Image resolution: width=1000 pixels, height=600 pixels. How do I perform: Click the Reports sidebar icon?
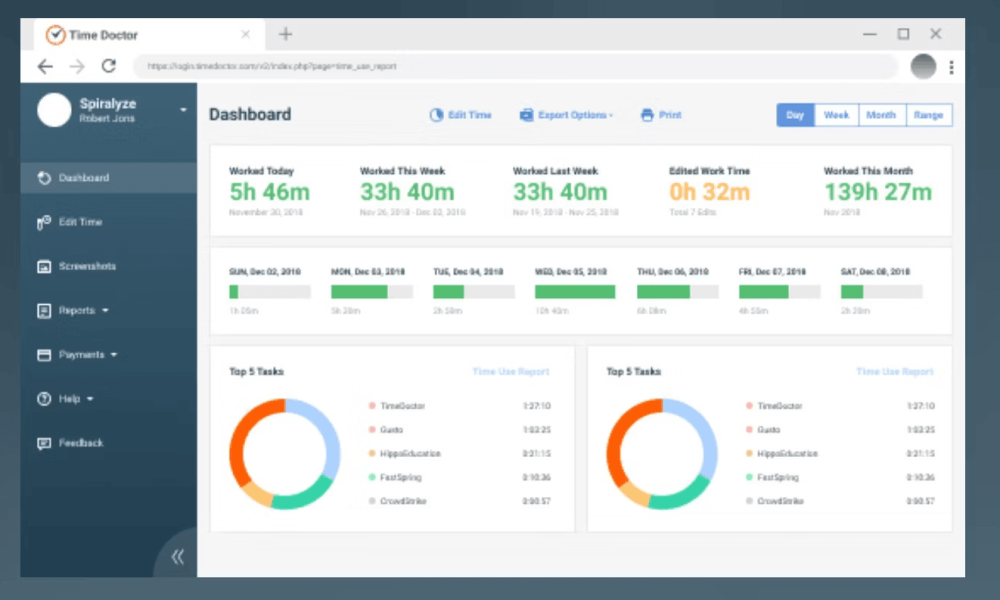tap(44, 311)
